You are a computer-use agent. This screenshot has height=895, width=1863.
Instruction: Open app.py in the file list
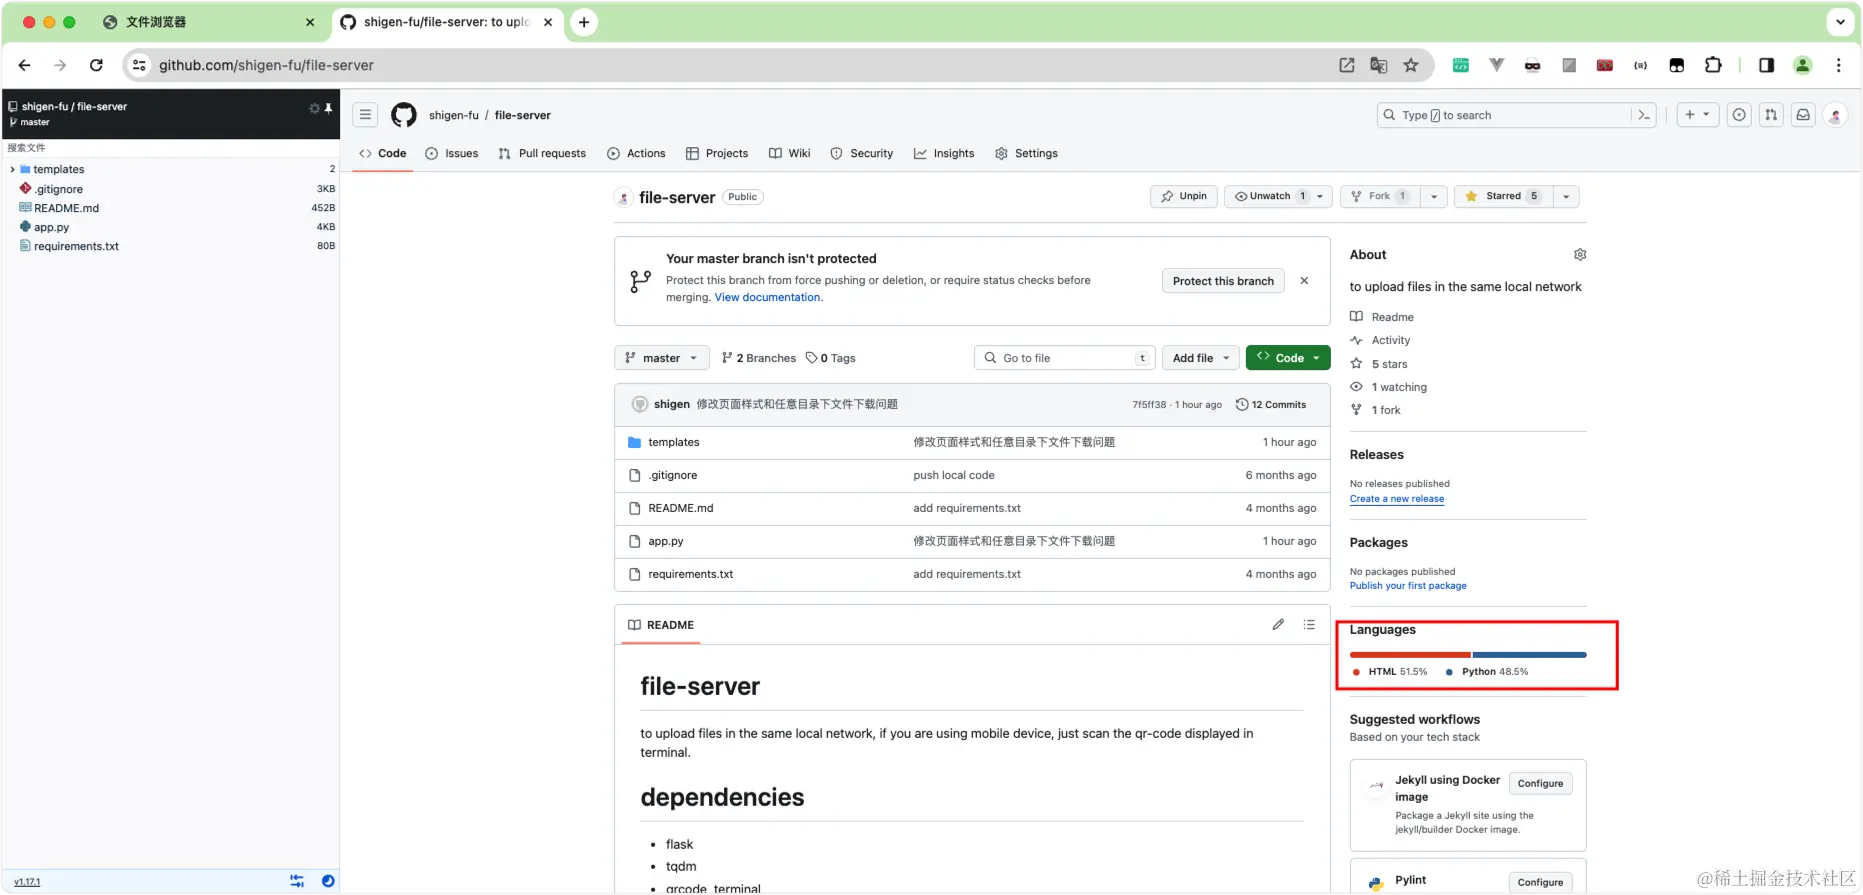(x=666, y=541)
